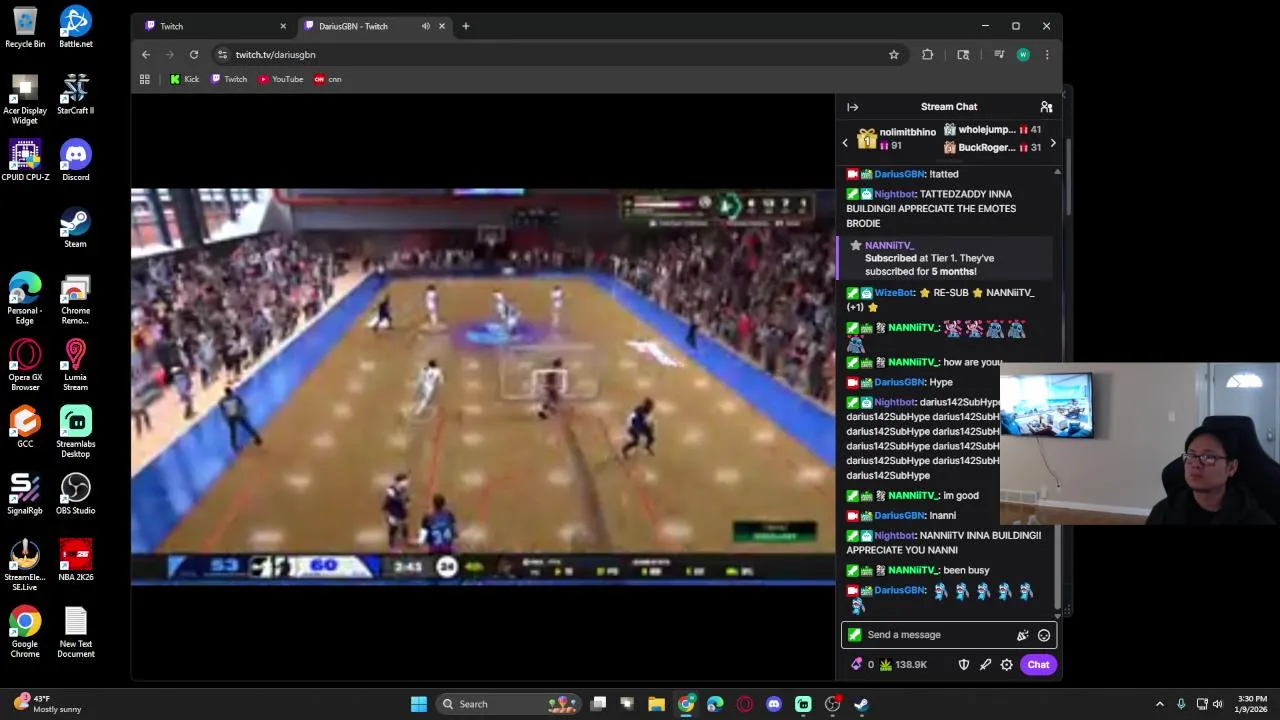This screenshot has width=1280, height=720.
Task: Open the media controls toolbar icon
Action: pos(998,55)
